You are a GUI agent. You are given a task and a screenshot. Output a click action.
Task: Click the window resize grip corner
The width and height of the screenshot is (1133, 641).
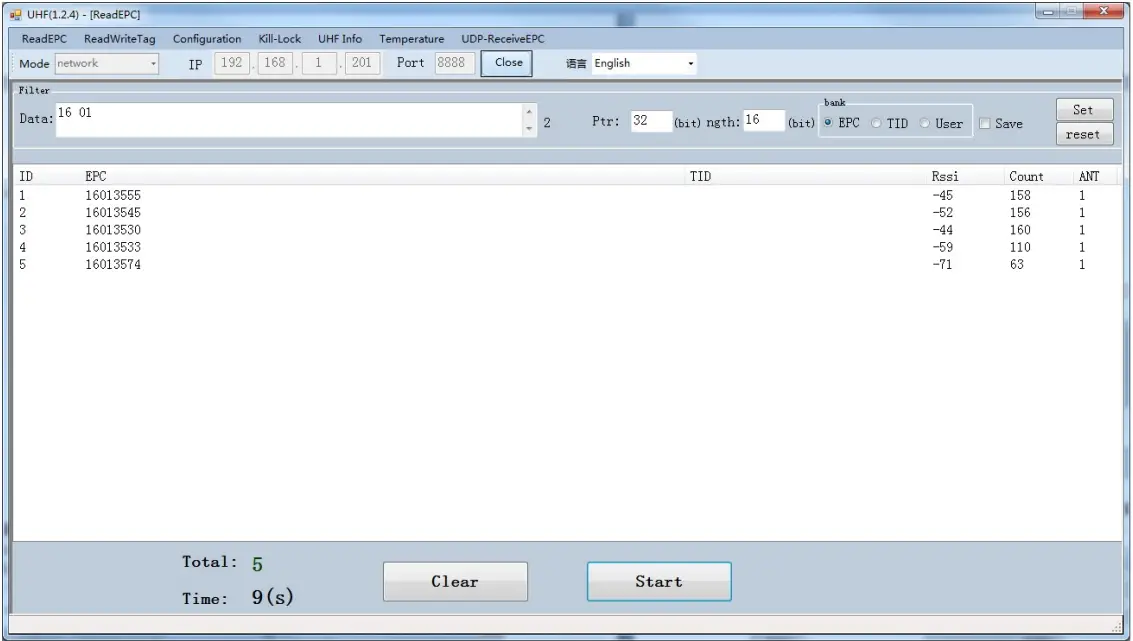[x=1116, y=627]
